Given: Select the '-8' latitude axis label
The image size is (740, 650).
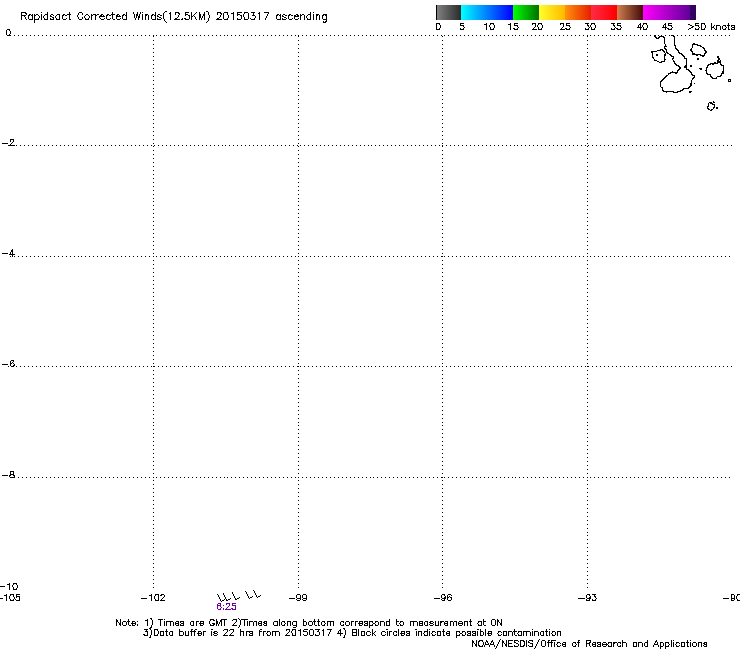Looking at the screenshot, I should pos(8,474).
